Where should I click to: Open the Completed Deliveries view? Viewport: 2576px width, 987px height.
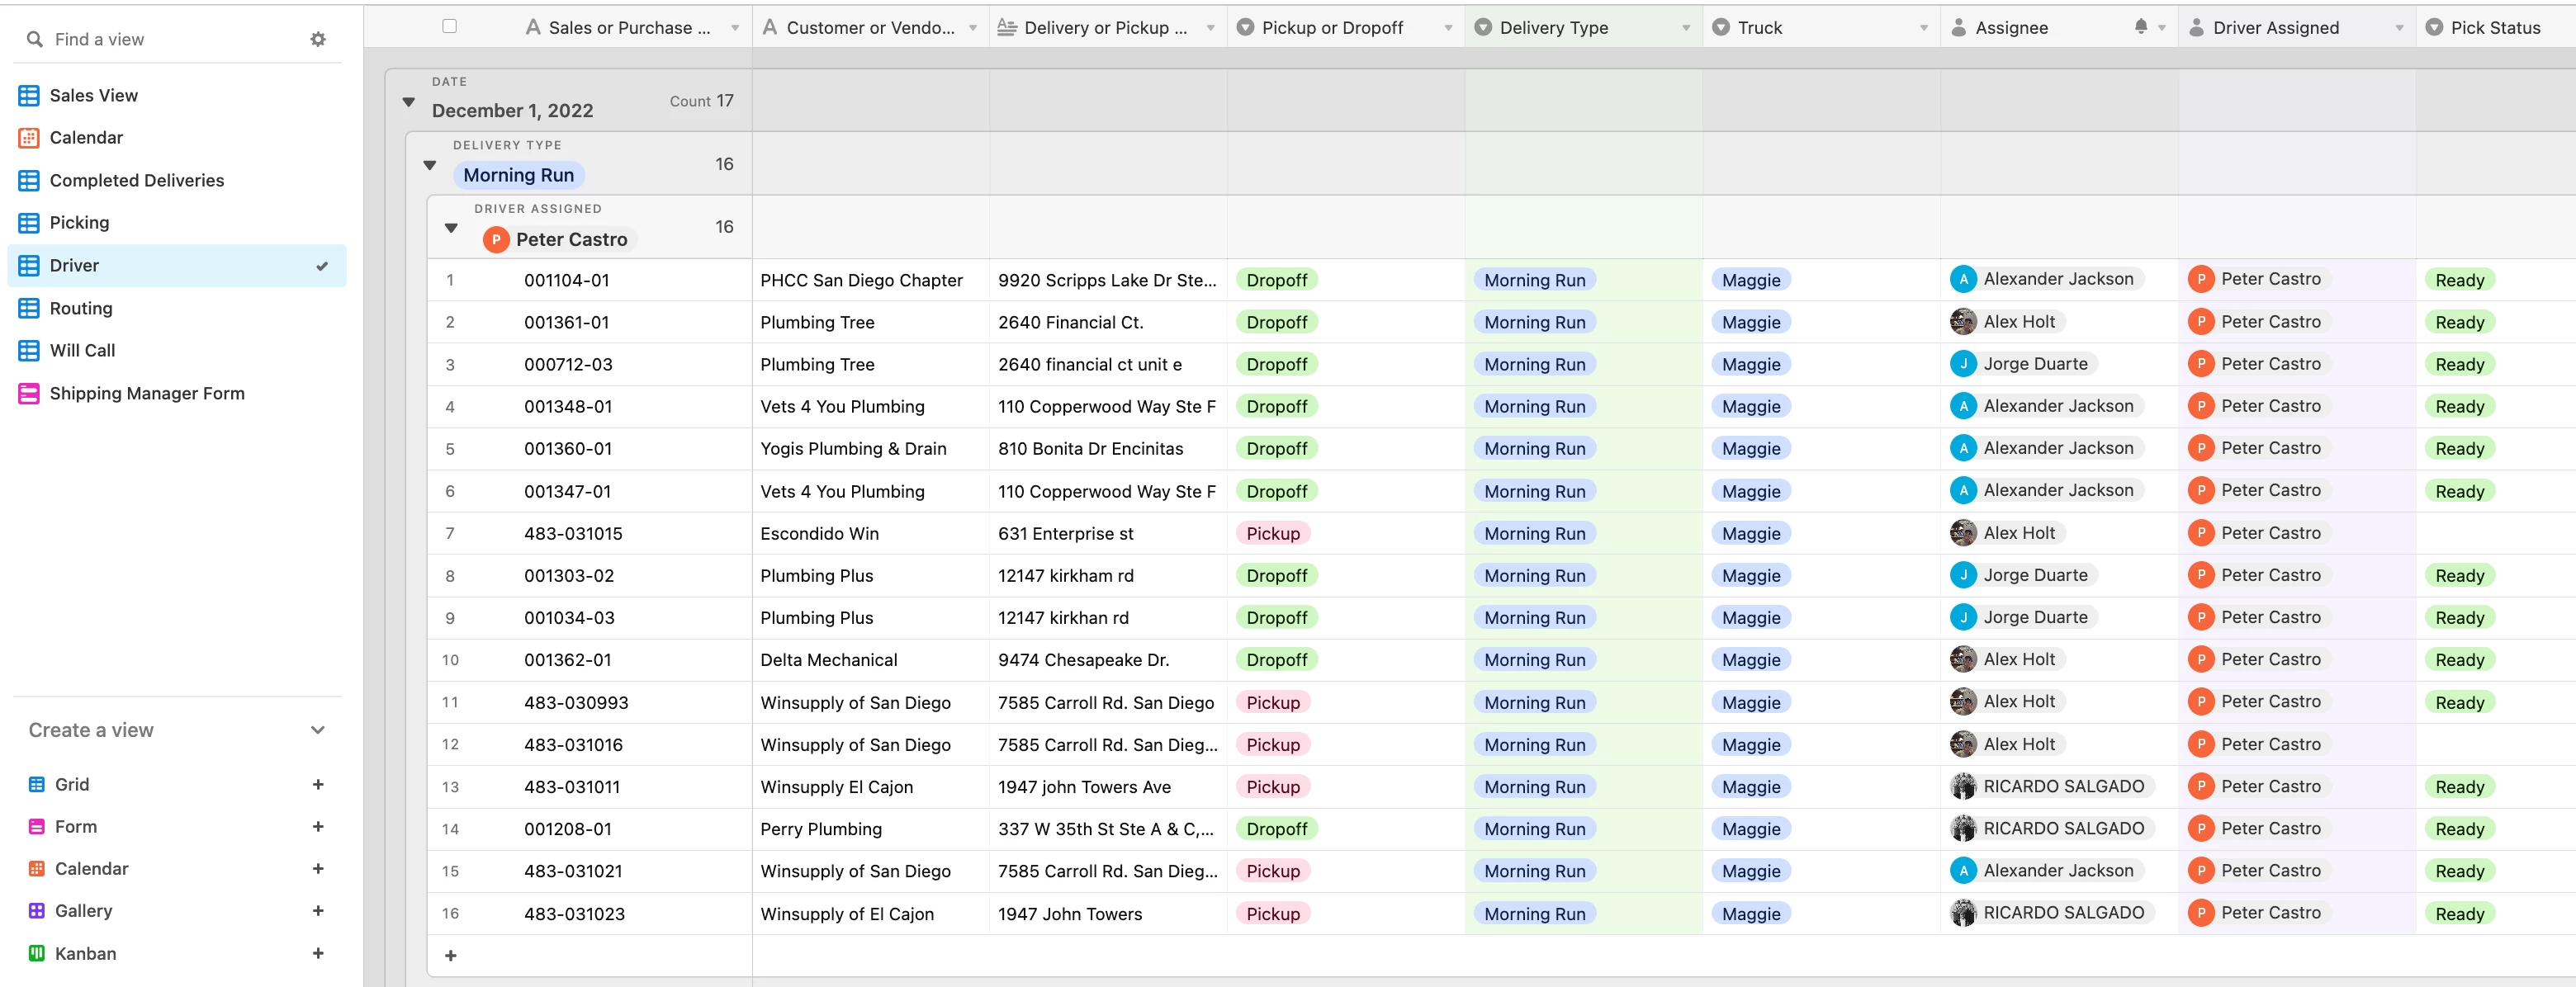point(137,180)
